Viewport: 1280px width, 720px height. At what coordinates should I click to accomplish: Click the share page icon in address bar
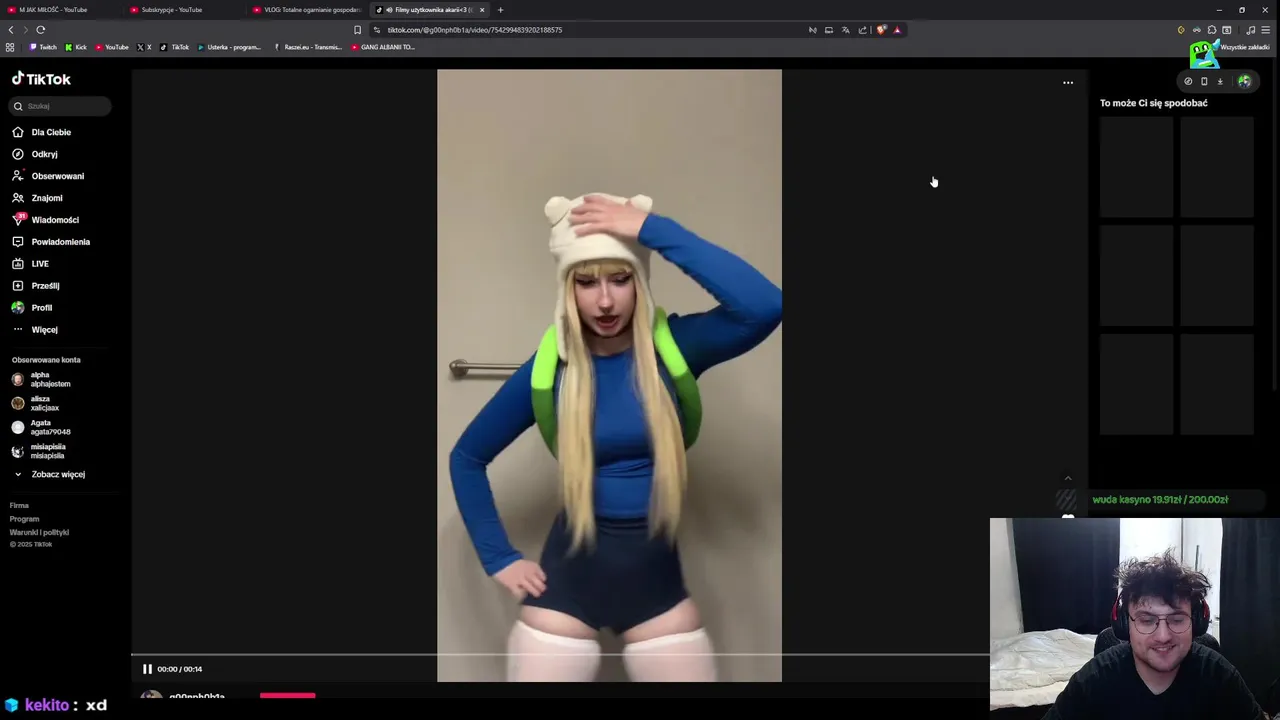pos(863,30)
